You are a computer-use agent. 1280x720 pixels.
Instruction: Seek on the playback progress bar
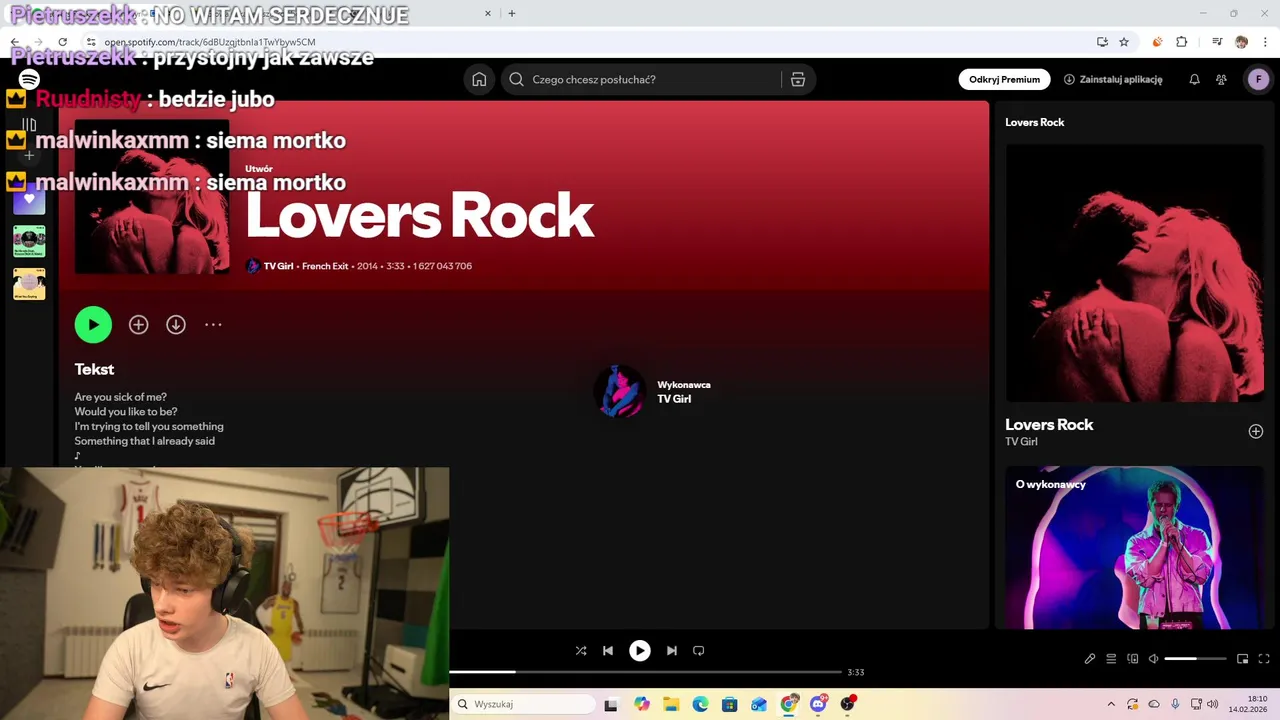coord(645,672)
